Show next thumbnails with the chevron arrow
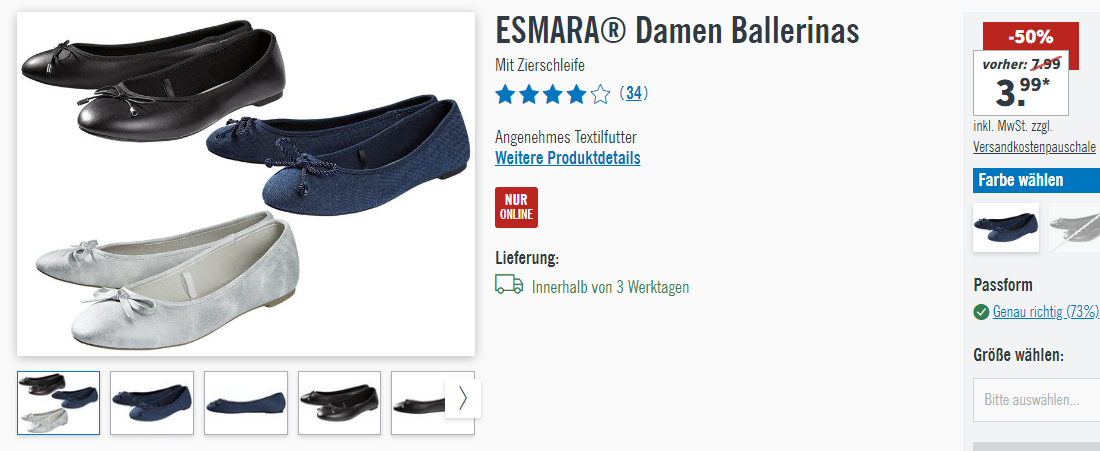This screenshot has width=1100, height=451. click(463, 398)
